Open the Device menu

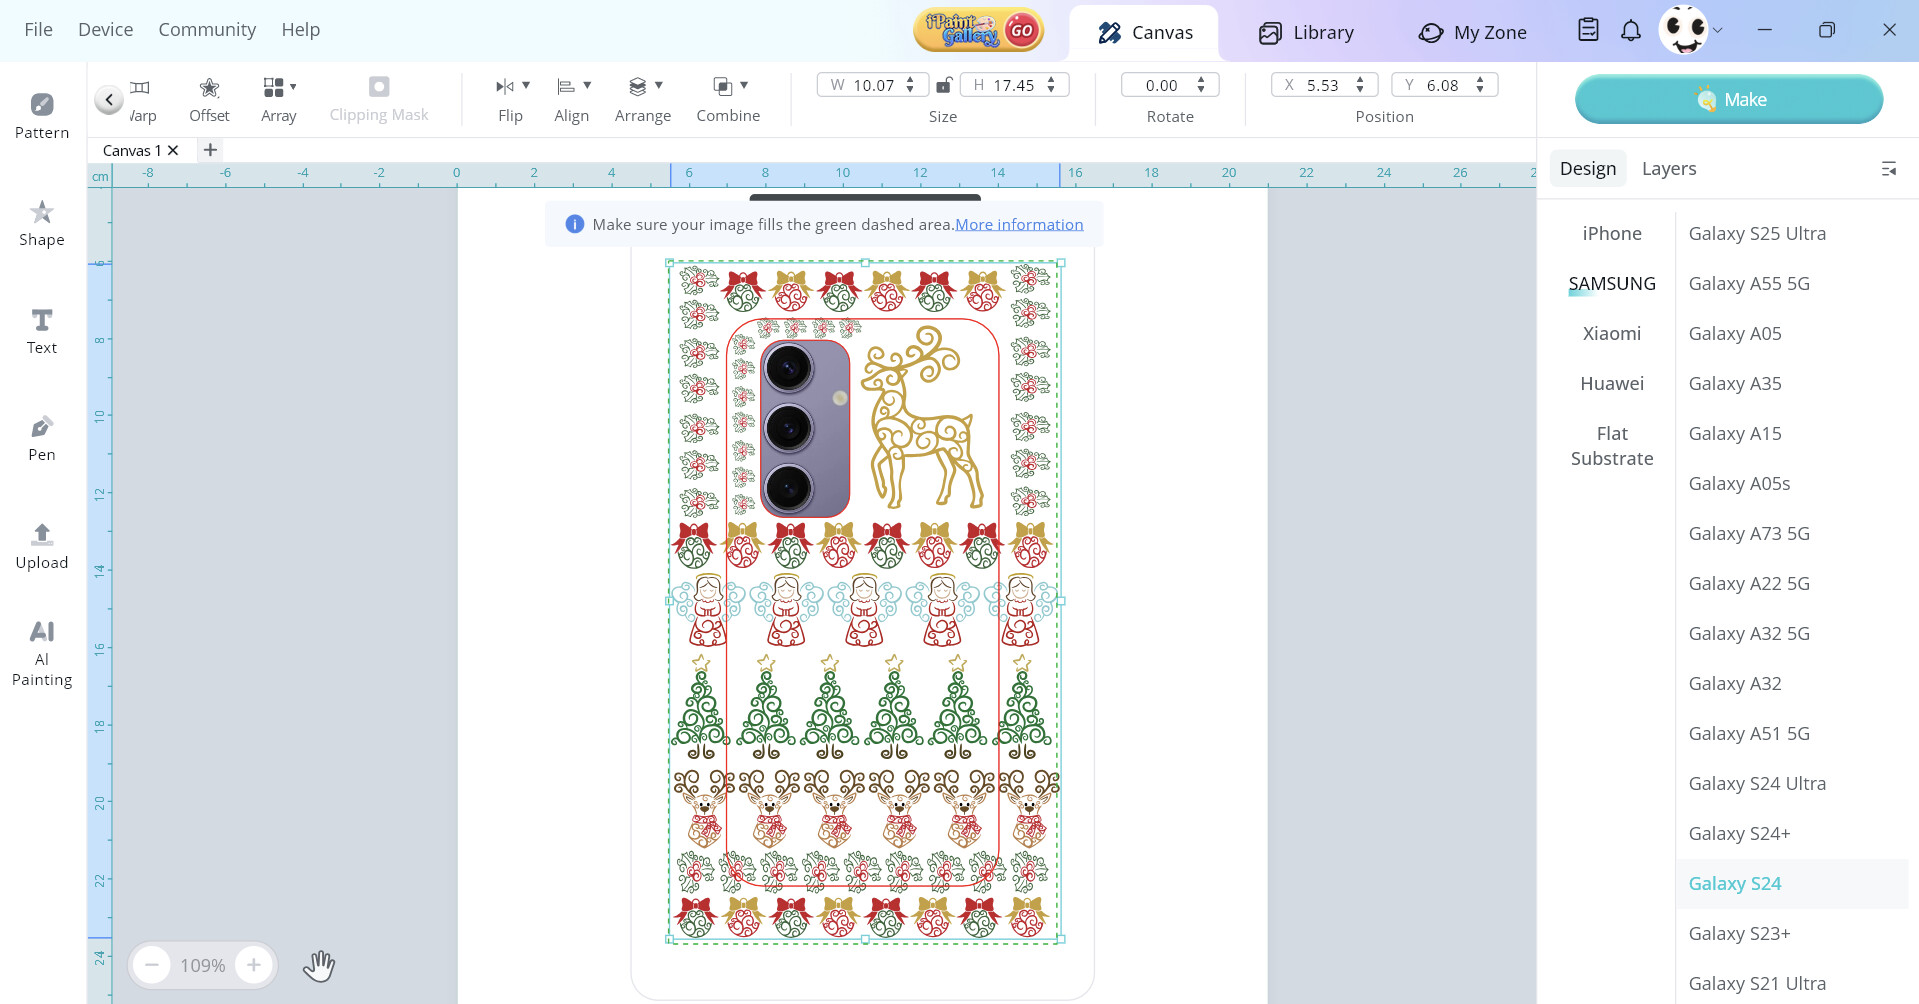105,30
